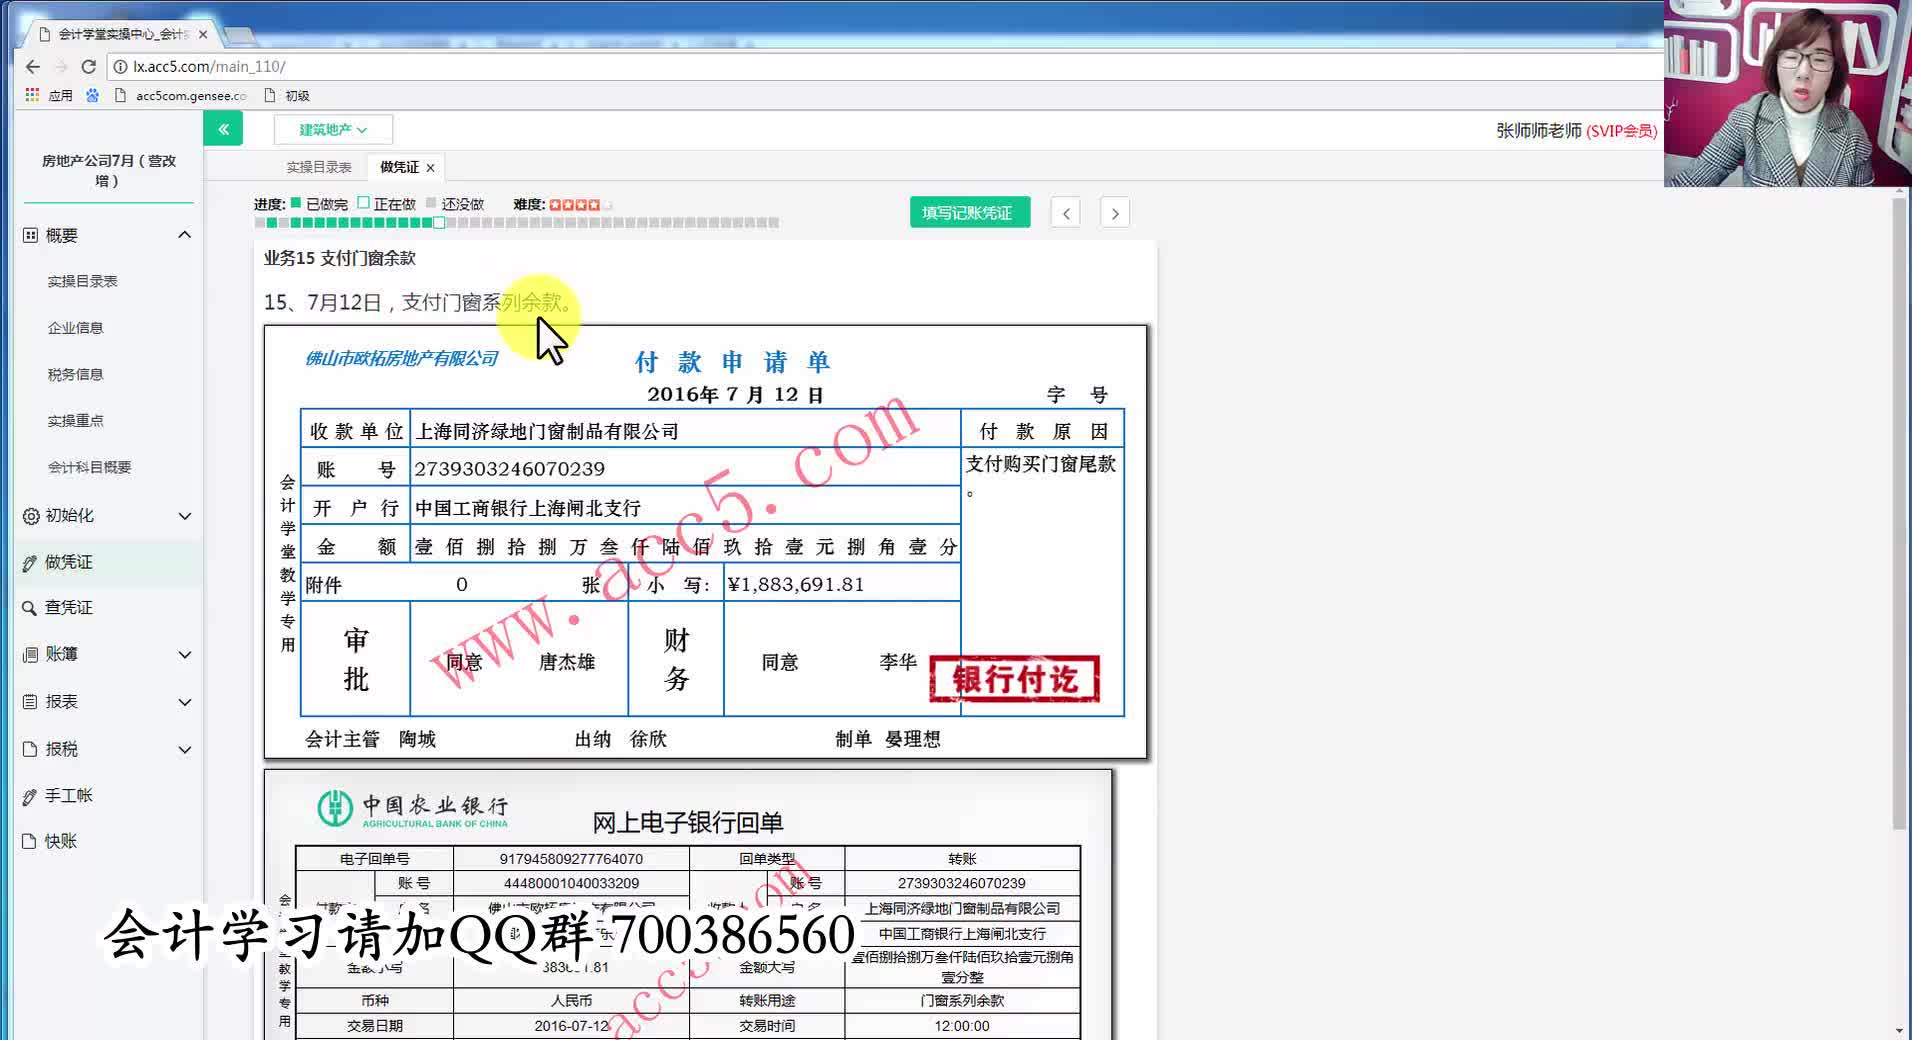Screen dimensions: 1912x1040
Task: Select the 做凭证 sidebar icon
Action: click(x=30, y=562)
